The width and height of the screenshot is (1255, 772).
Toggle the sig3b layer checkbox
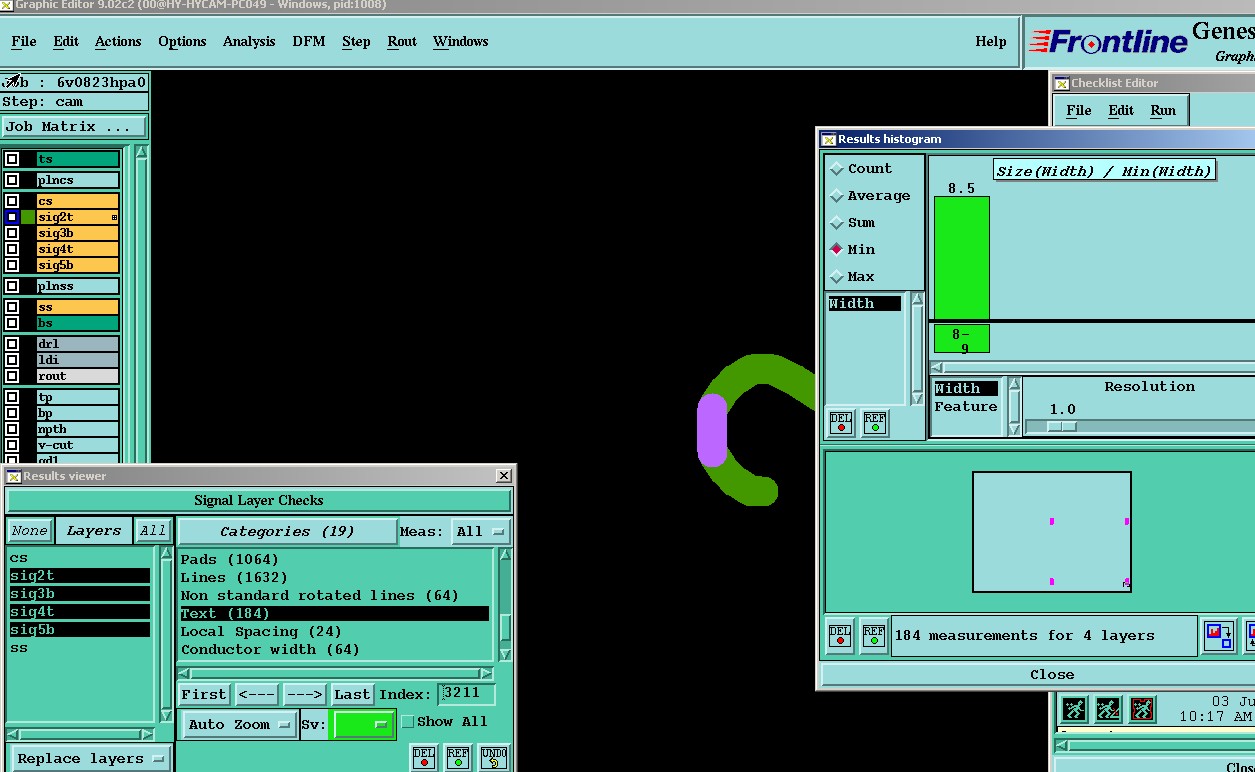[x=12, y=233]
